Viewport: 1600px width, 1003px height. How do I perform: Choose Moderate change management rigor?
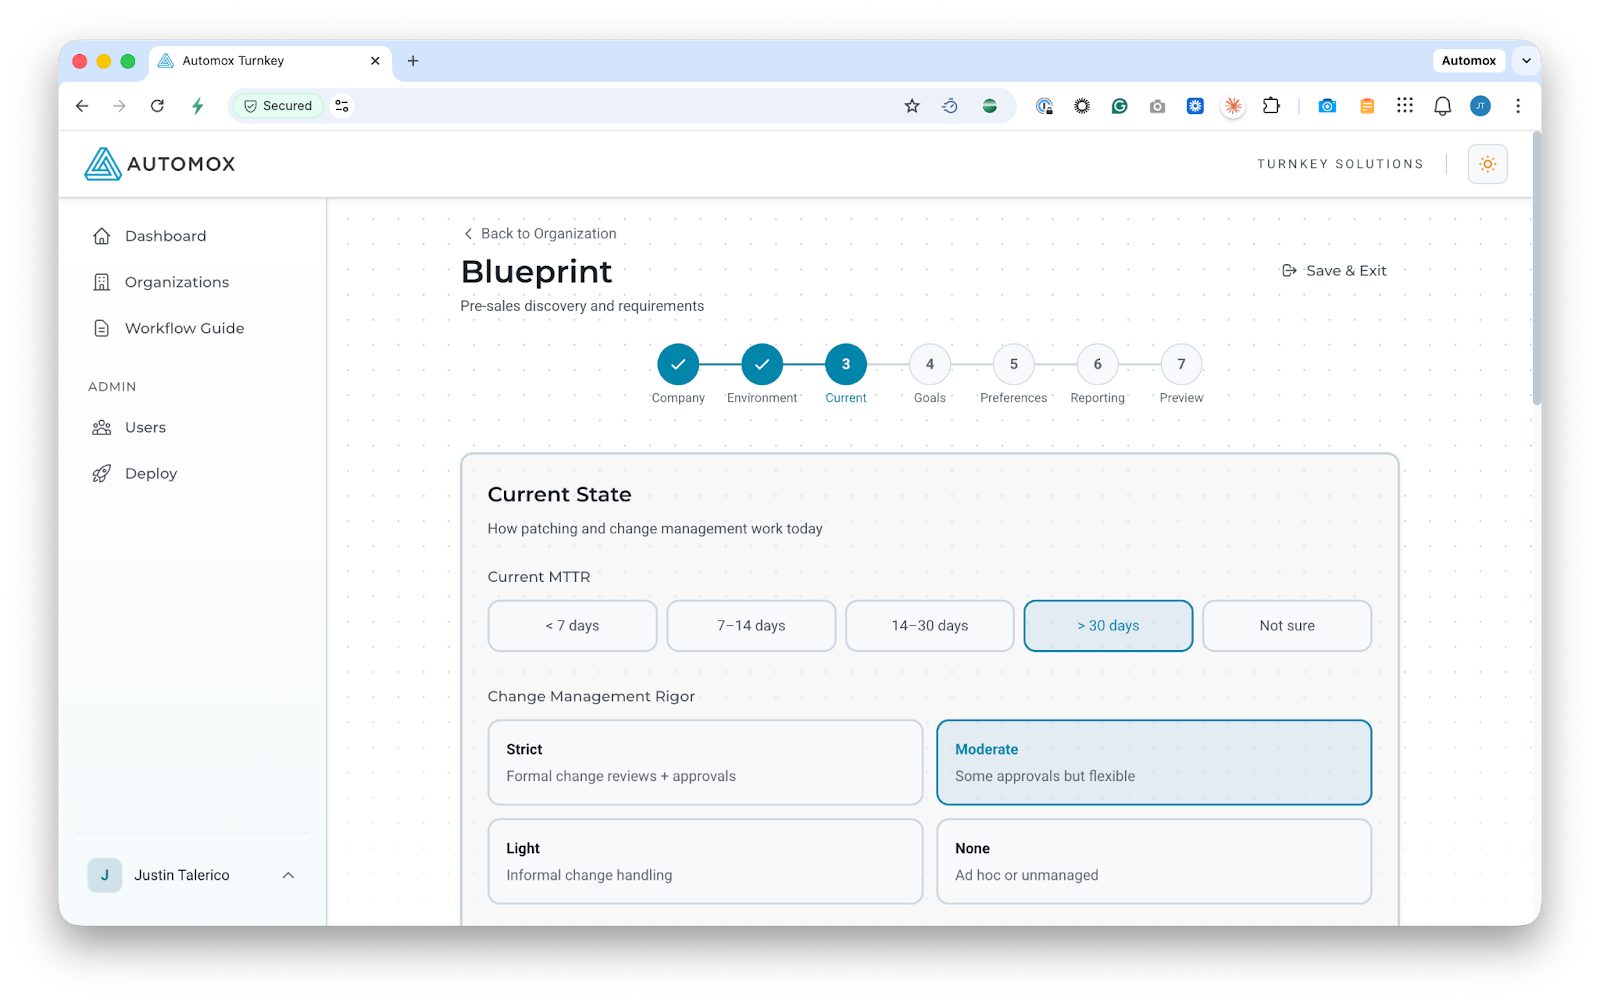click(x=1154, y=762)
